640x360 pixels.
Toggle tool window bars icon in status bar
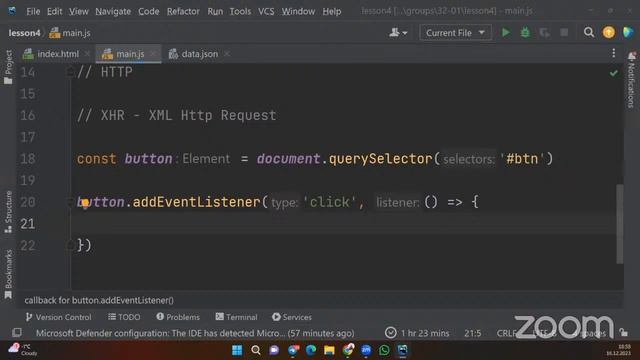click(x=17, y=333)
